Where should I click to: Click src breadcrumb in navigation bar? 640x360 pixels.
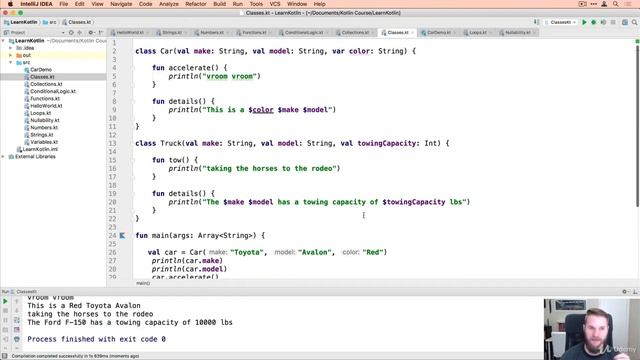pyautogui.click(x=50, y=22)
